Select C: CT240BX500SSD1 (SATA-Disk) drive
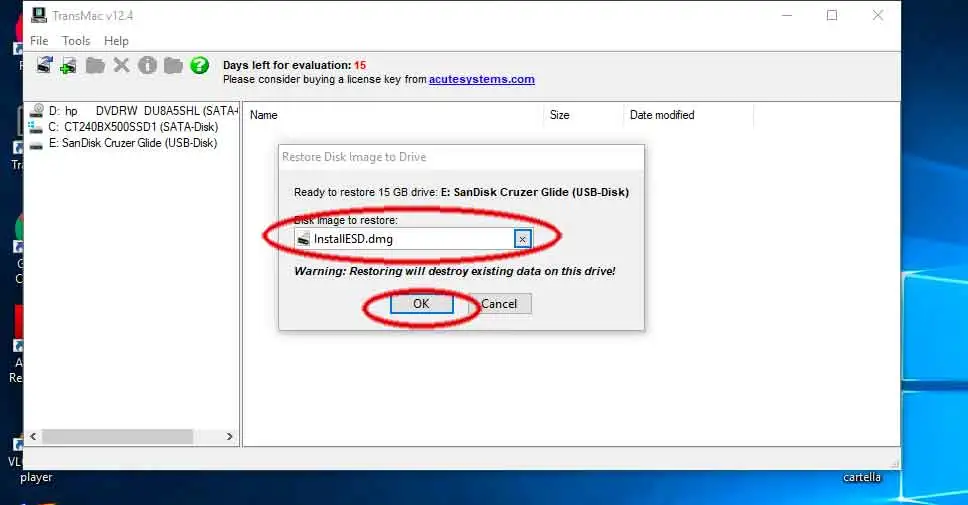Image resolution: width=968 pixels, height=505 pixels. coord(133,127)
